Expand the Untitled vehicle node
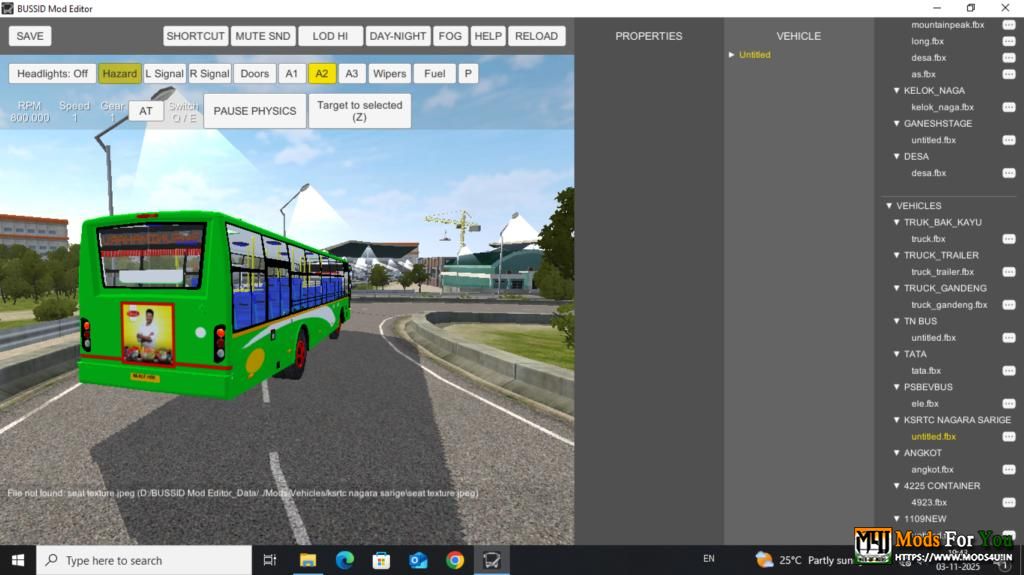This screenshot has width=1024, height=575. [x=731, y=55]
